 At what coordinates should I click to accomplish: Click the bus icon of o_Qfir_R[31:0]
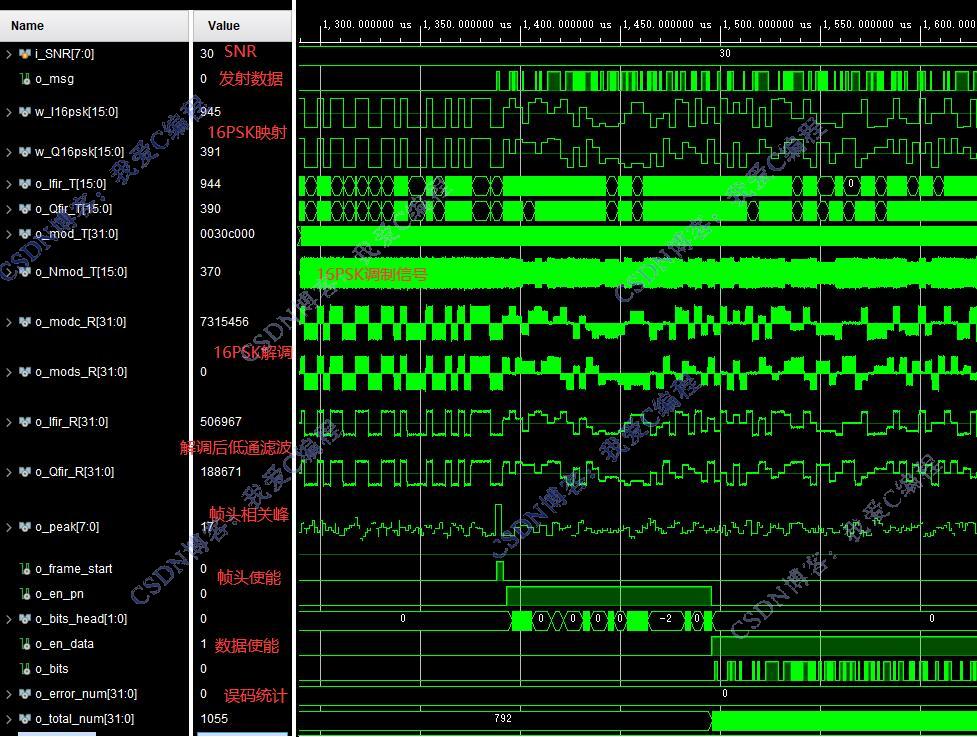pos(25,472)
